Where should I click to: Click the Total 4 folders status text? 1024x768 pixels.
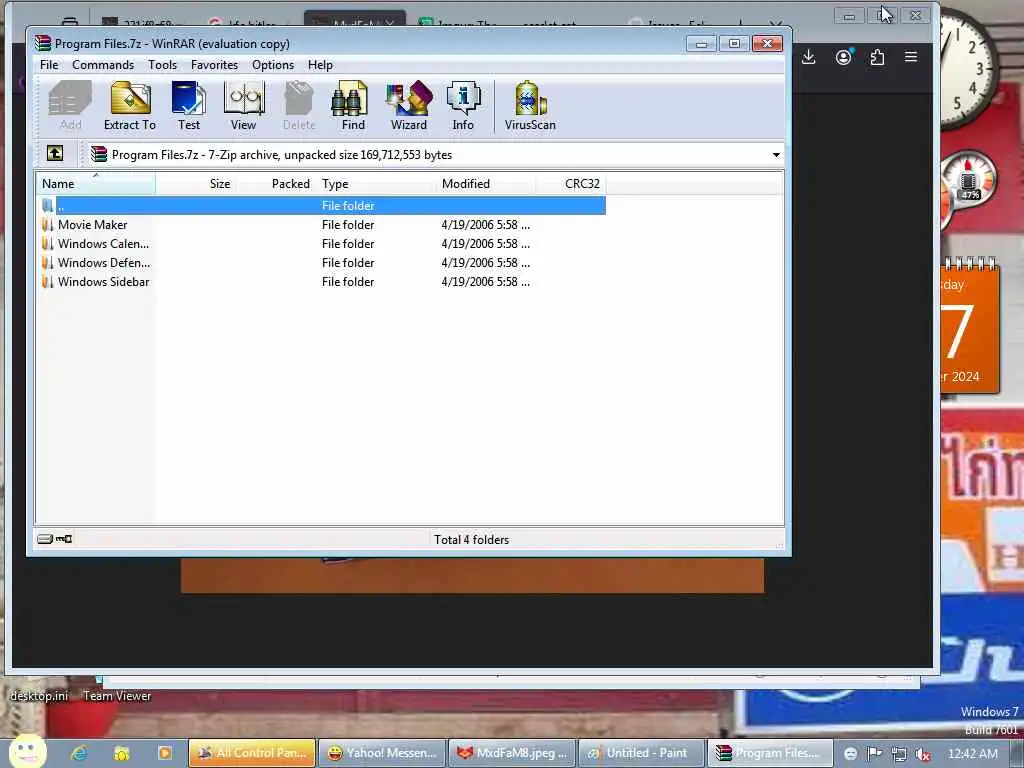[x=472, y=539]
